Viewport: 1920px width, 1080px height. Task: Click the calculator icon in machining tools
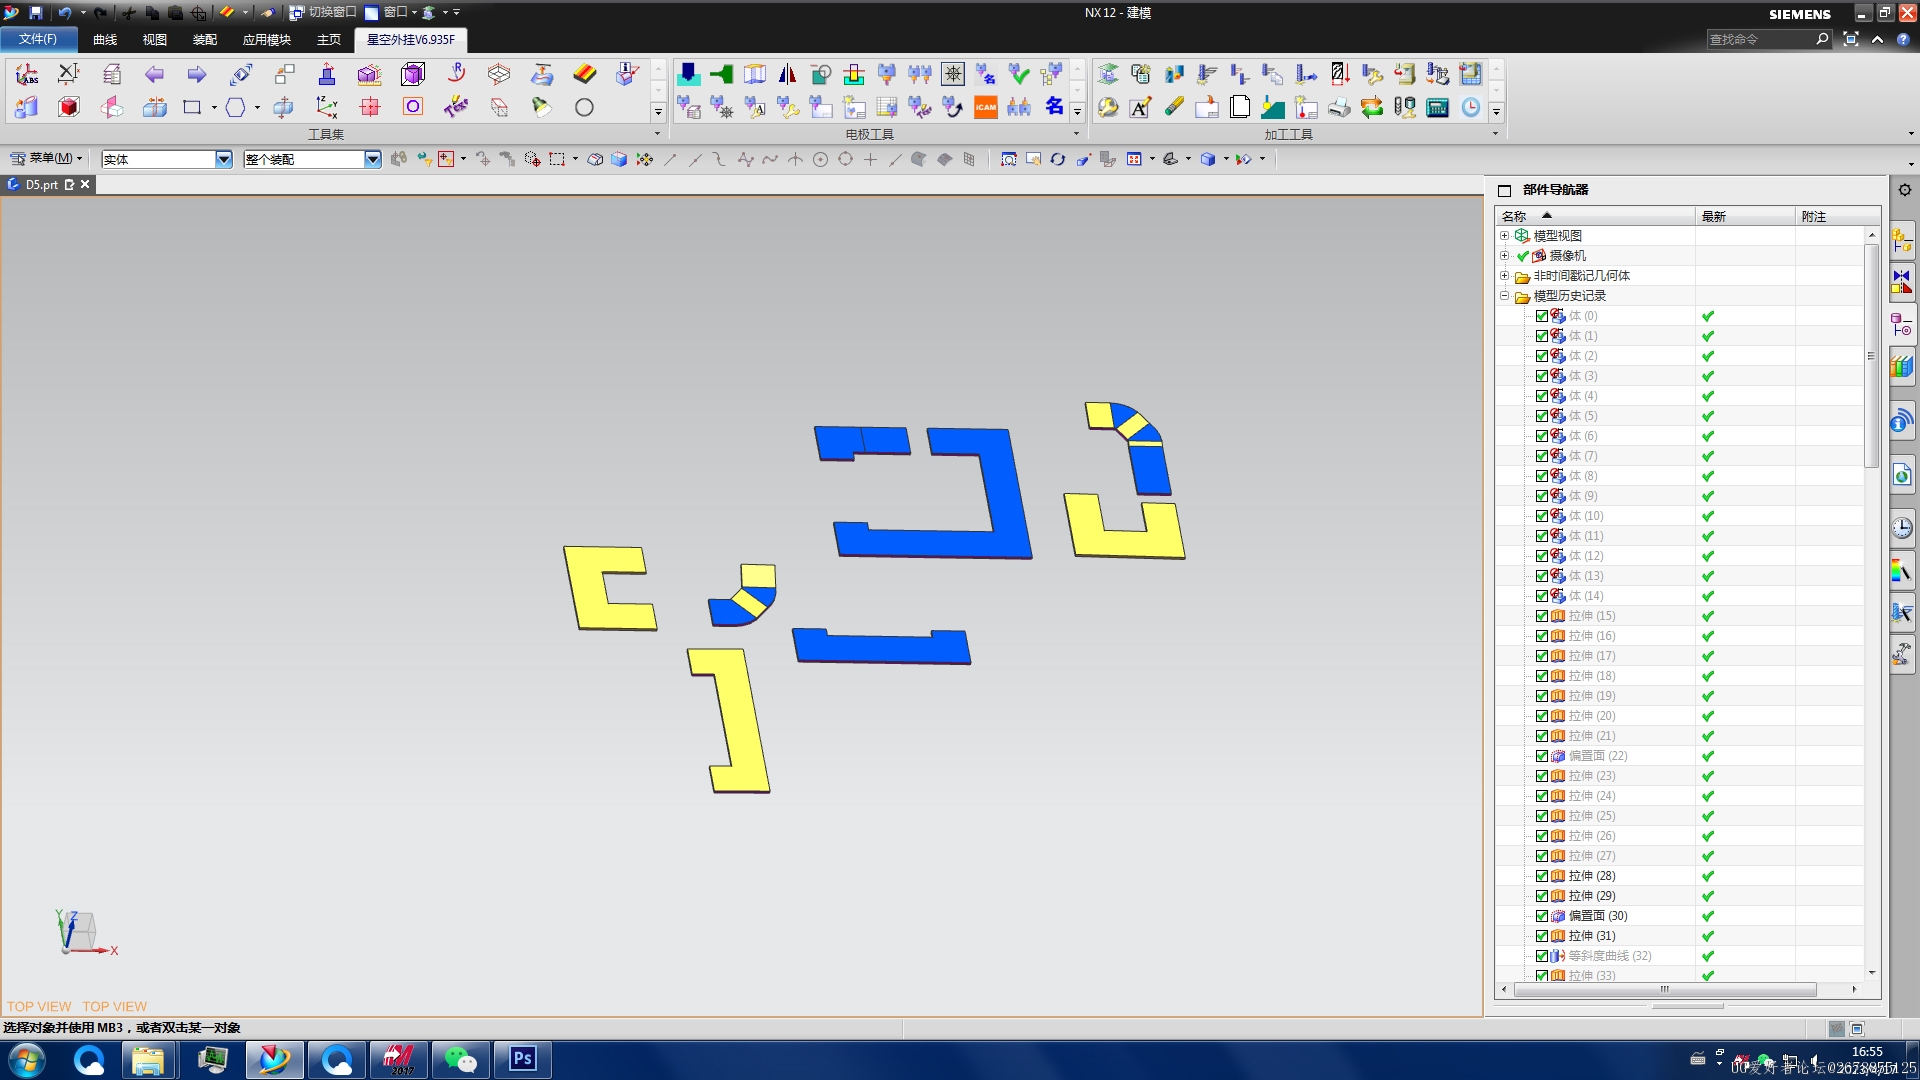[1438, 107]
